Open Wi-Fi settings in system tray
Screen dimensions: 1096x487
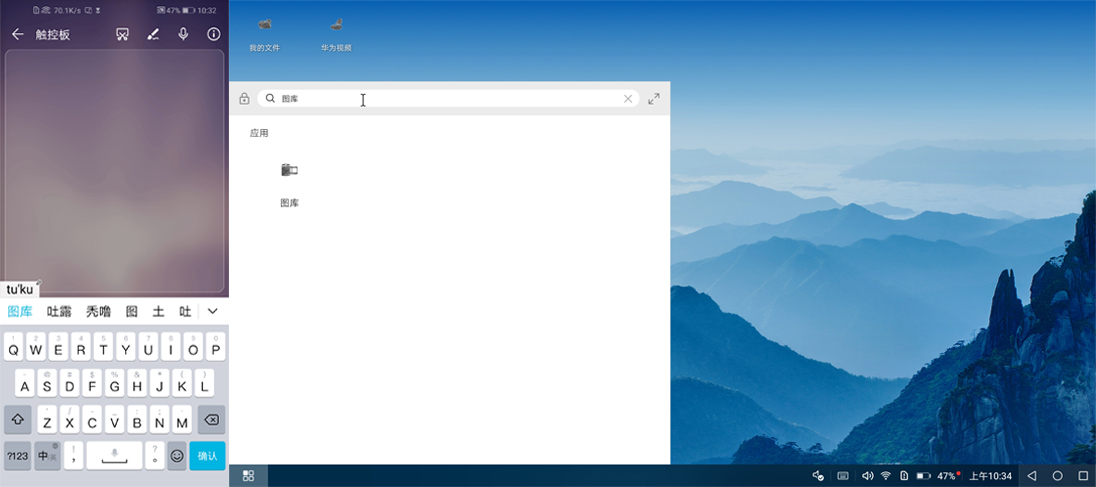coord(886,476)
